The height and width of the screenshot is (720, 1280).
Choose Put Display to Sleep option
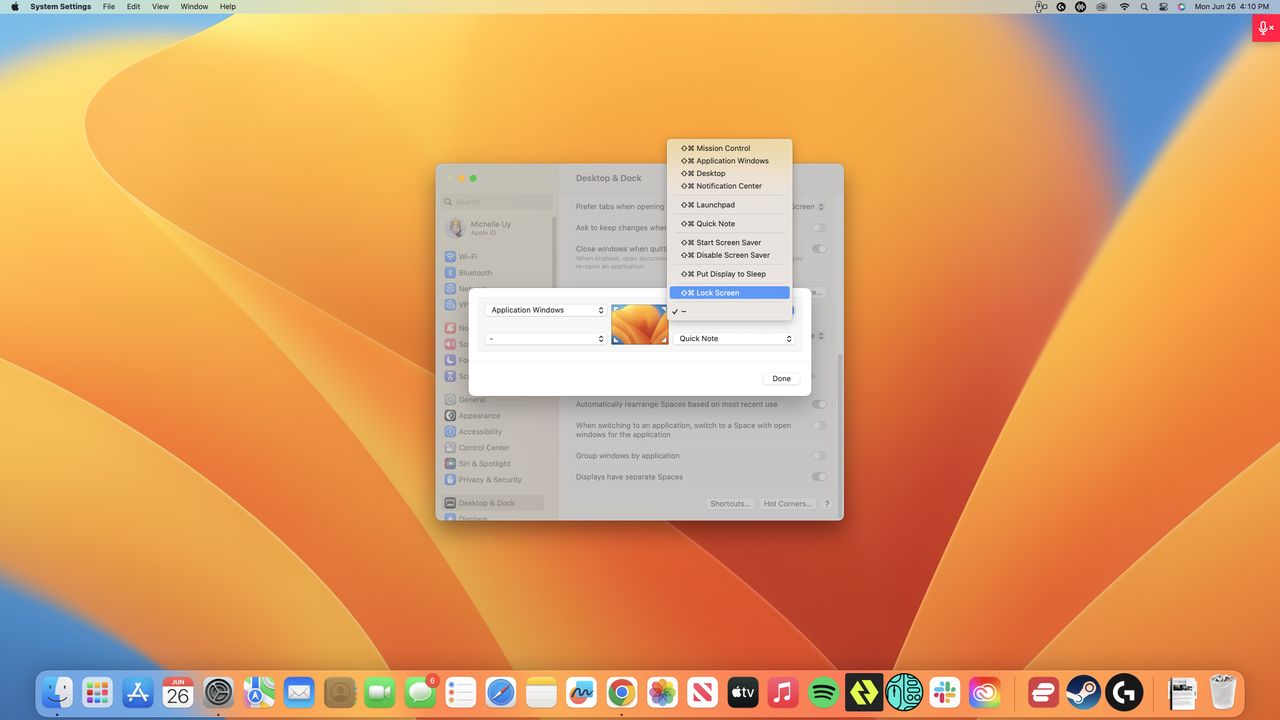coord(730,274)
